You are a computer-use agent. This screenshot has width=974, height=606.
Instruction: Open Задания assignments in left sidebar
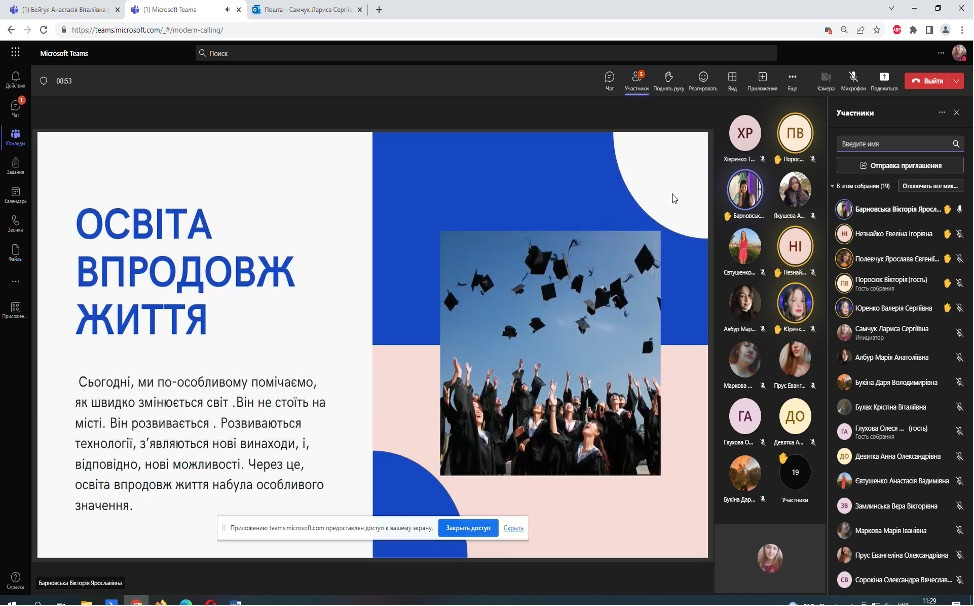point(16,166)
